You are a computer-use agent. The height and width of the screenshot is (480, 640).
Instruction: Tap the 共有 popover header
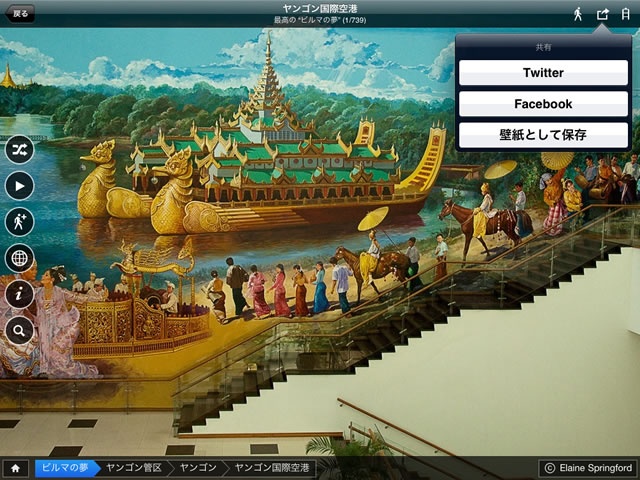pos(543,47)
